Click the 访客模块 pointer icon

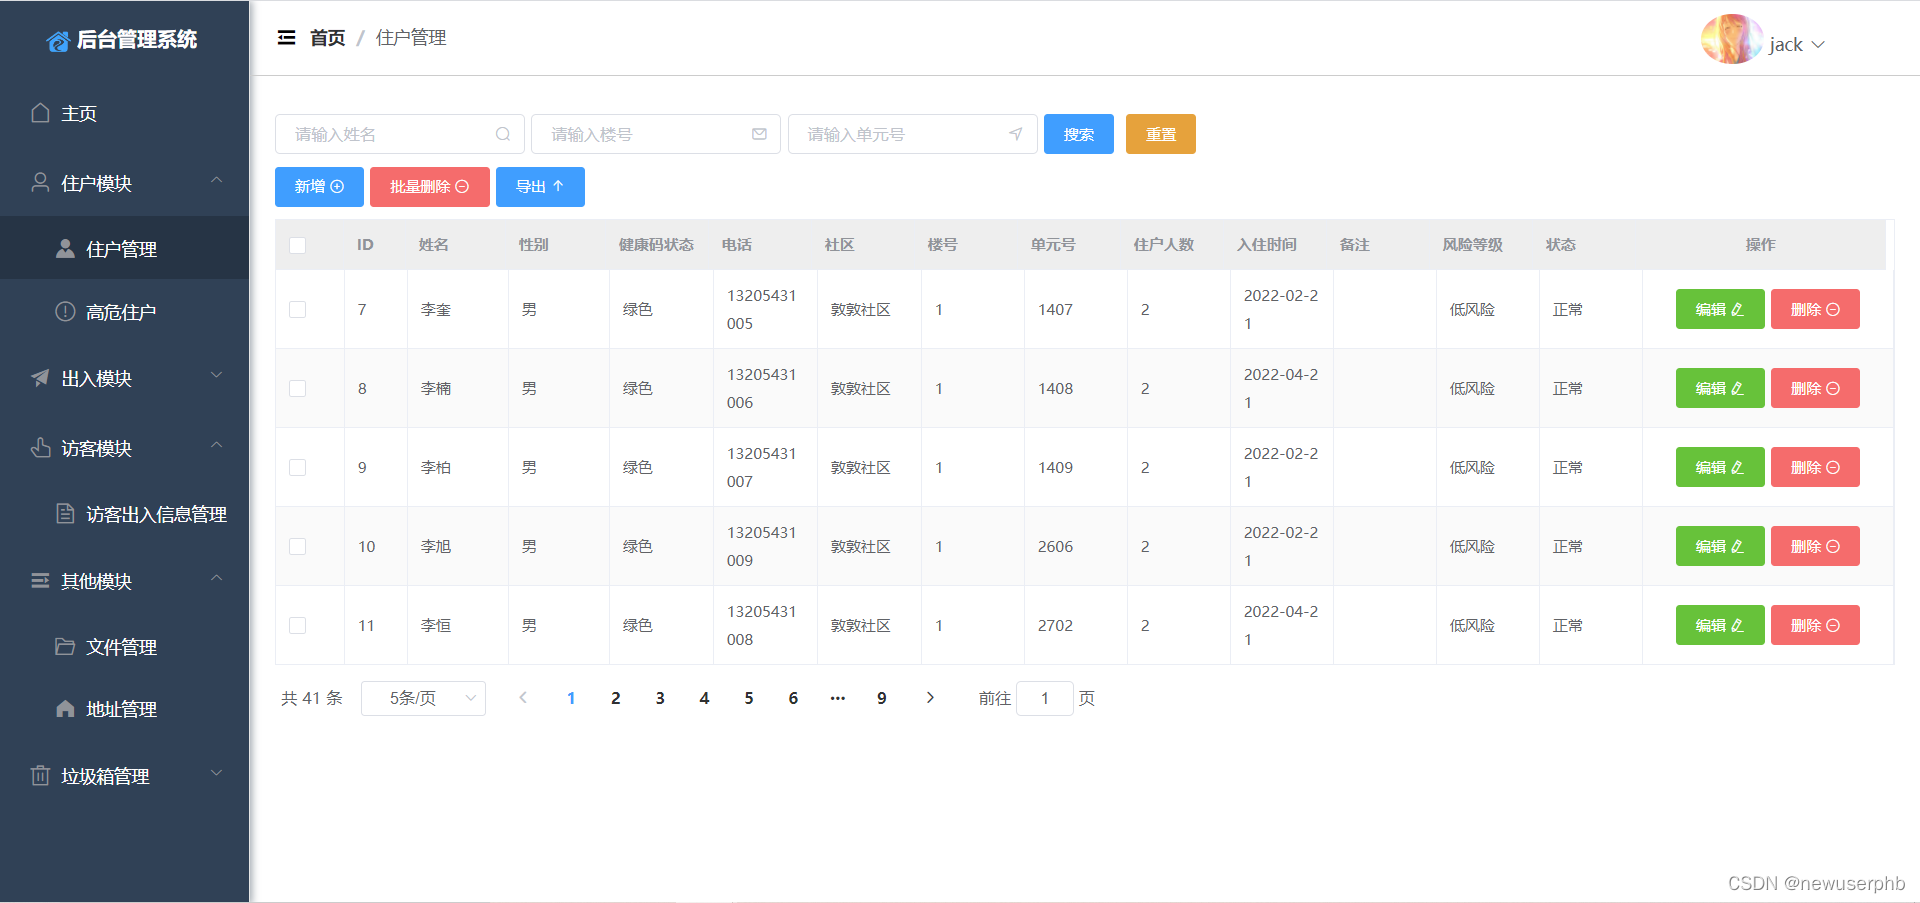point(40,448)
